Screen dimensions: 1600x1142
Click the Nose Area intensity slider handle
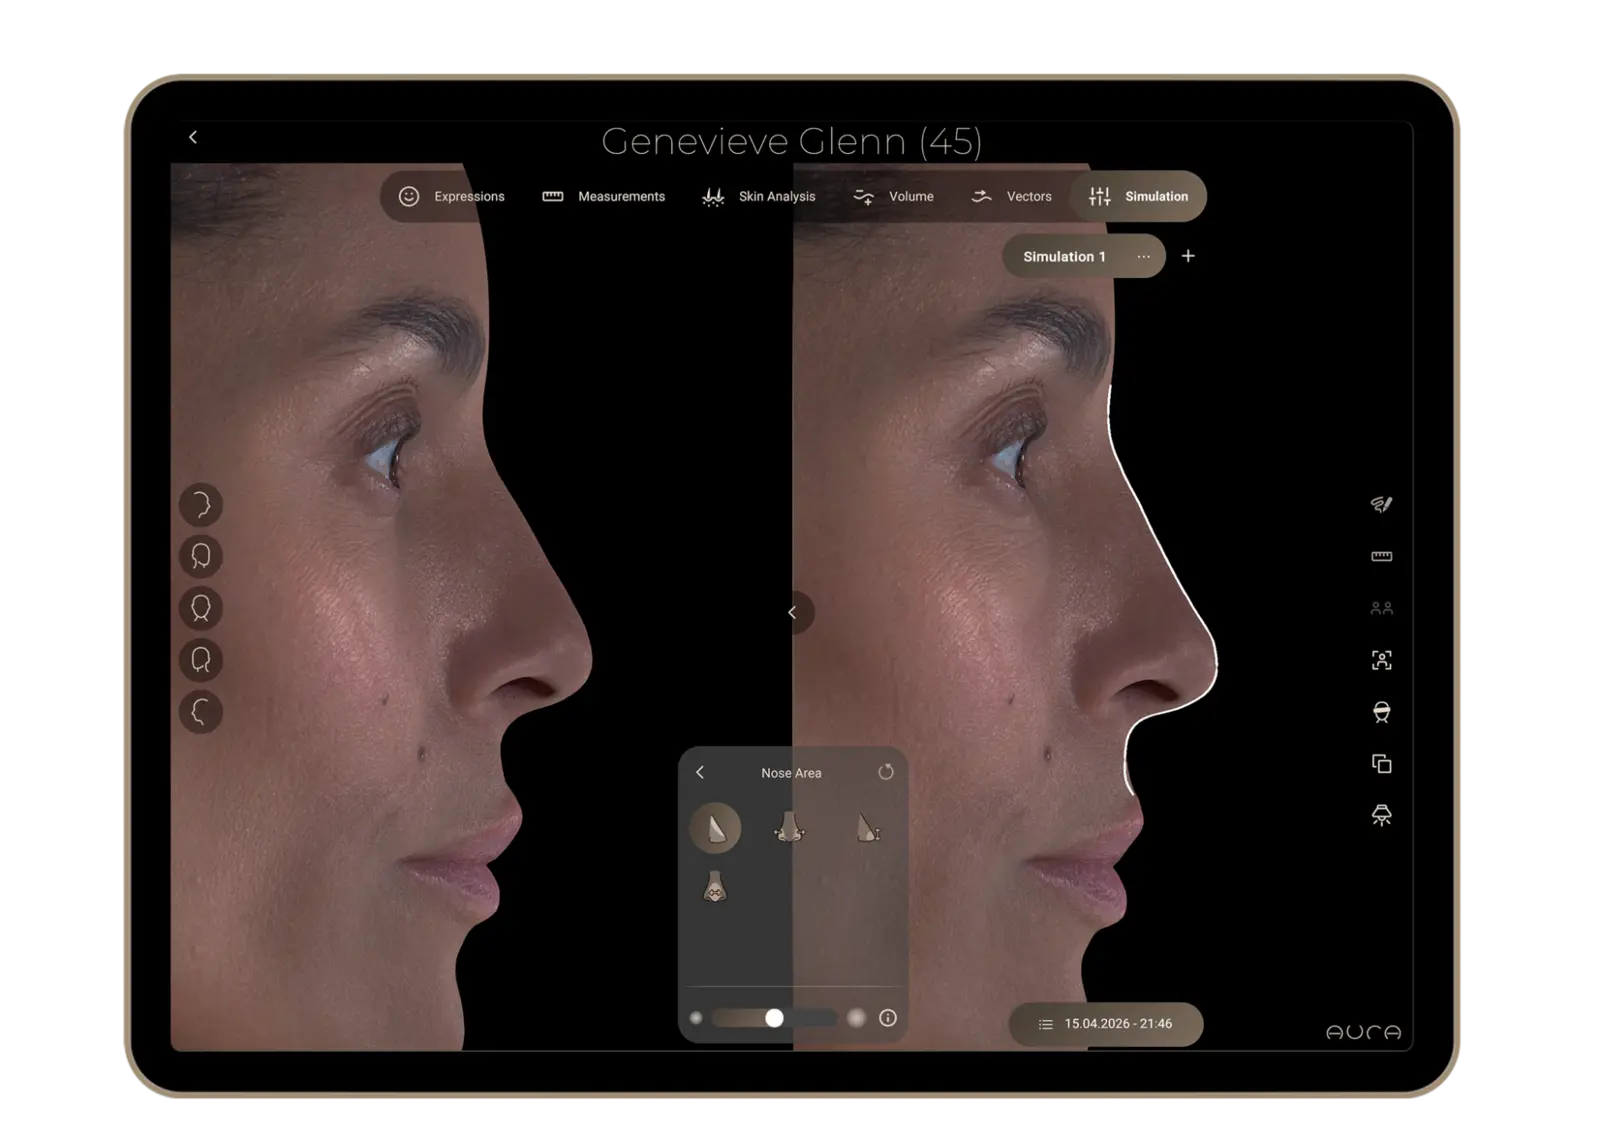[x=774, y=1018]
